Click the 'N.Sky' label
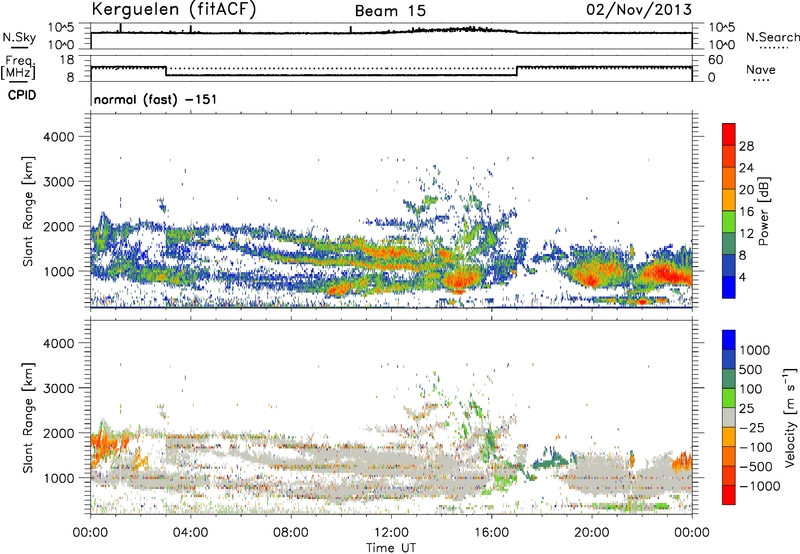Image resolution: width=800 pixels, height=554 pixels. [19, 37]
